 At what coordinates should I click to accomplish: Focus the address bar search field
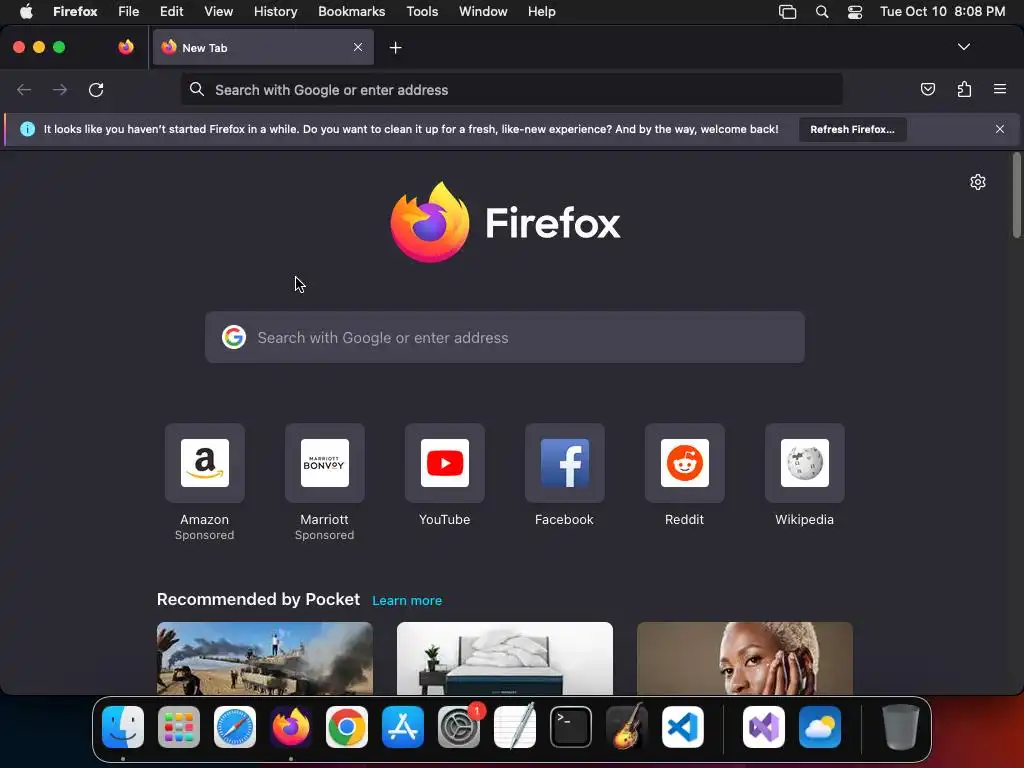point(511,89)
